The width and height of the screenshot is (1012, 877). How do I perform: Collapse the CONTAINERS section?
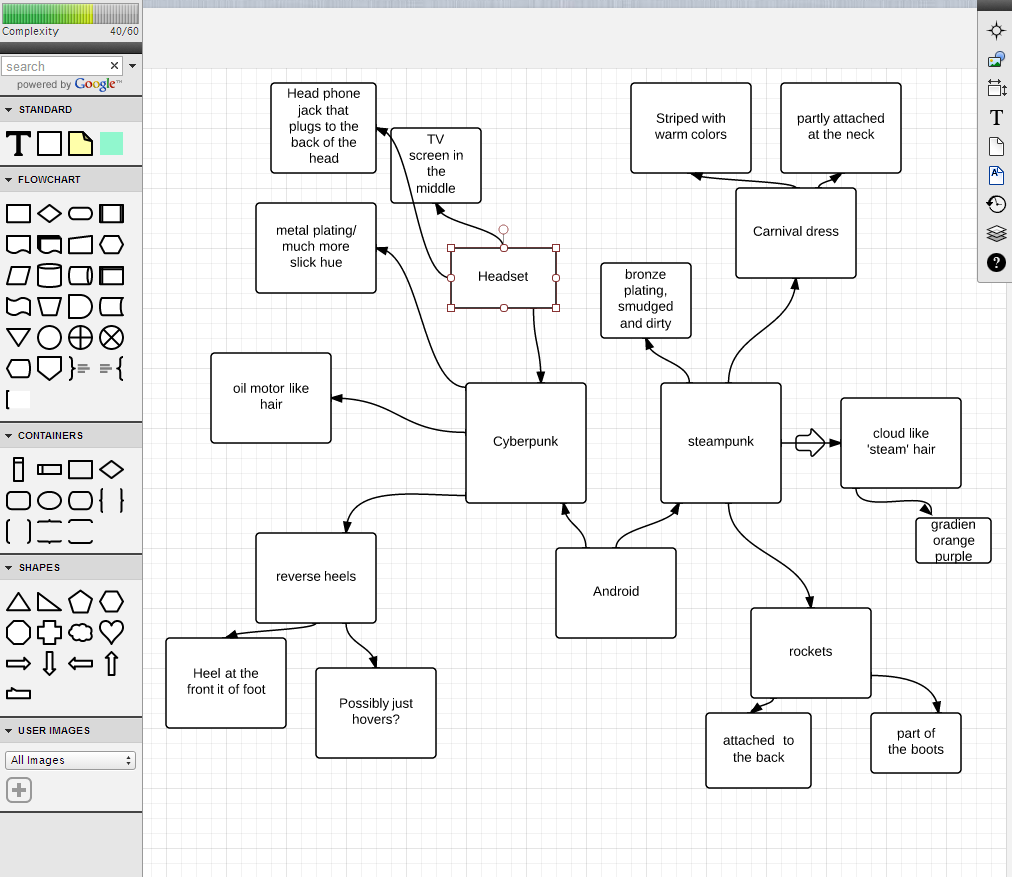10,435
